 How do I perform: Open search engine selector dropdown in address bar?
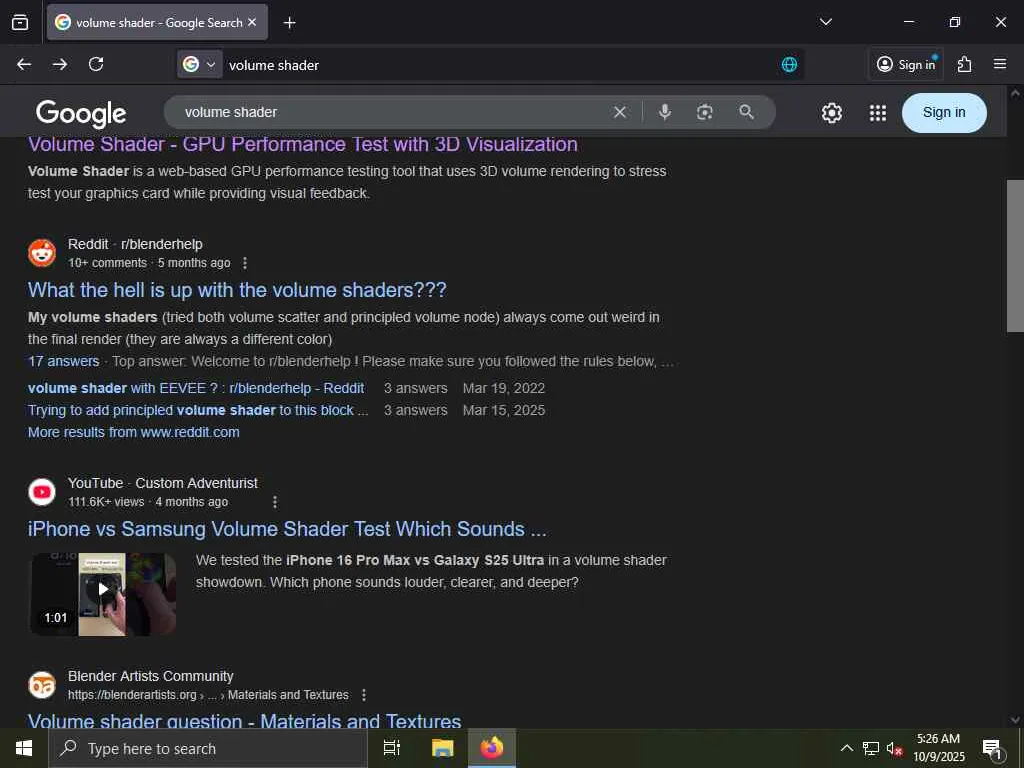200,65
